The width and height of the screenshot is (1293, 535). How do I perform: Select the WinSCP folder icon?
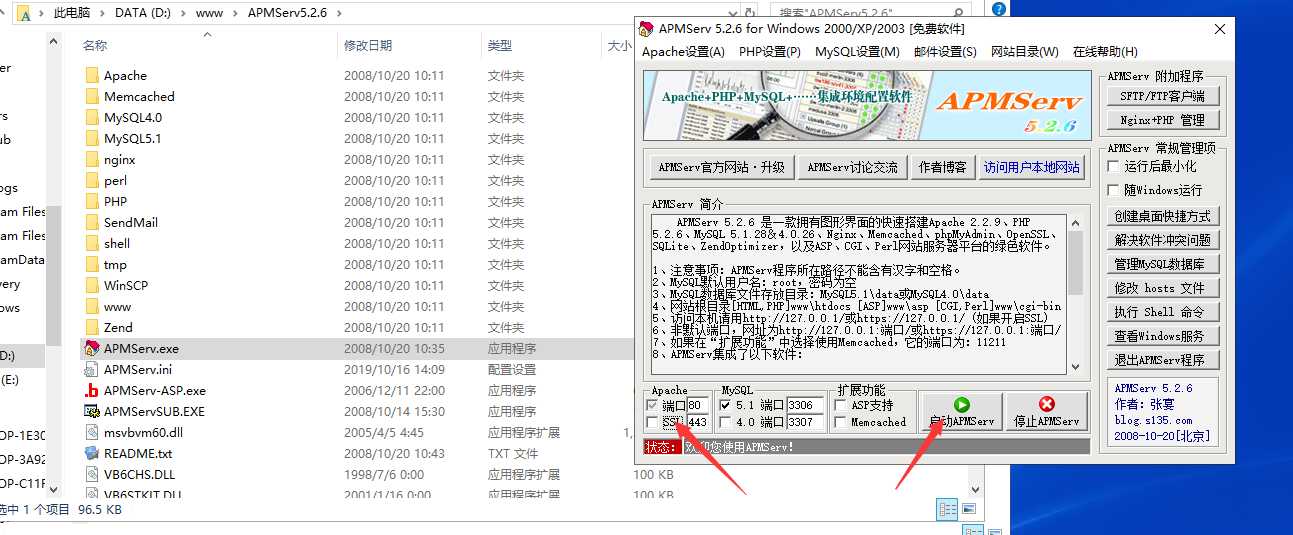pos(92,285)
